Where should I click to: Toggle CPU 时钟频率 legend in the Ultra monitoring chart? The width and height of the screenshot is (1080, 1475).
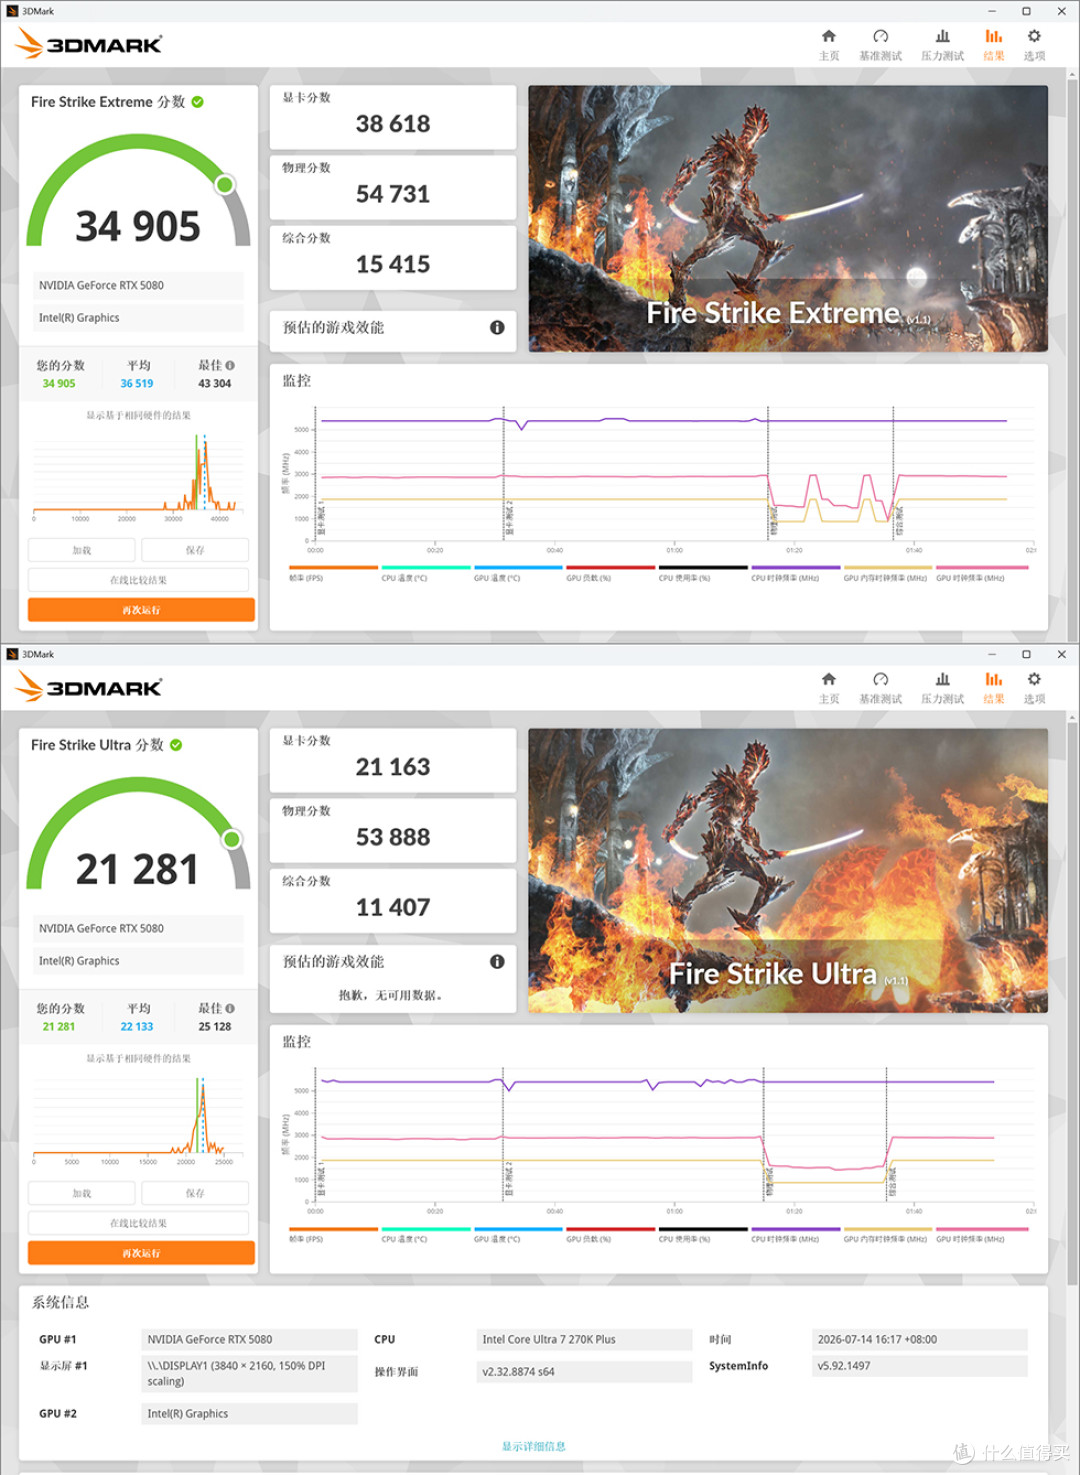[x=795, y=1234]
